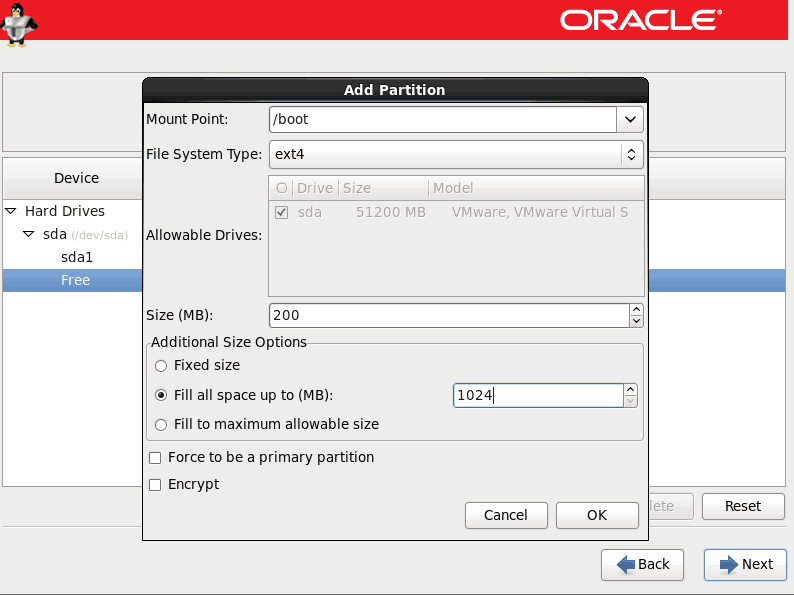This screenshot has height=595, width=794.
Task: Select the Fixed size radio button
Action: pos(161,366)
